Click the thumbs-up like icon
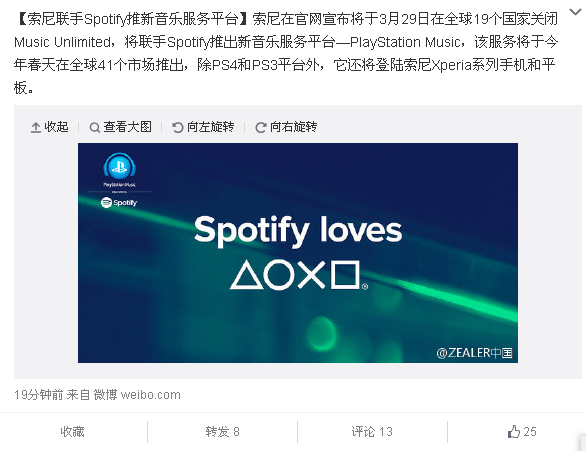 click(x=514, y=432)
